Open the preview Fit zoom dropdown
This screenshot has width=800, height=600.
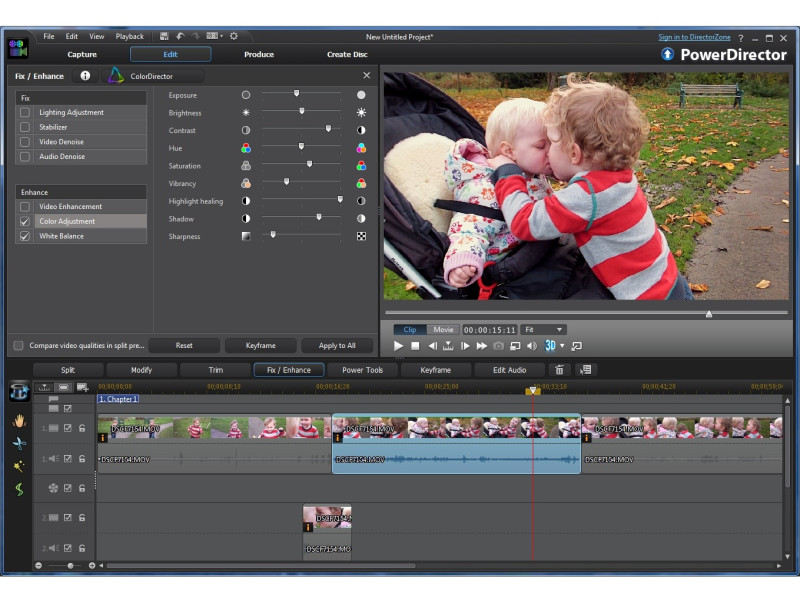(x=543, y=330)
